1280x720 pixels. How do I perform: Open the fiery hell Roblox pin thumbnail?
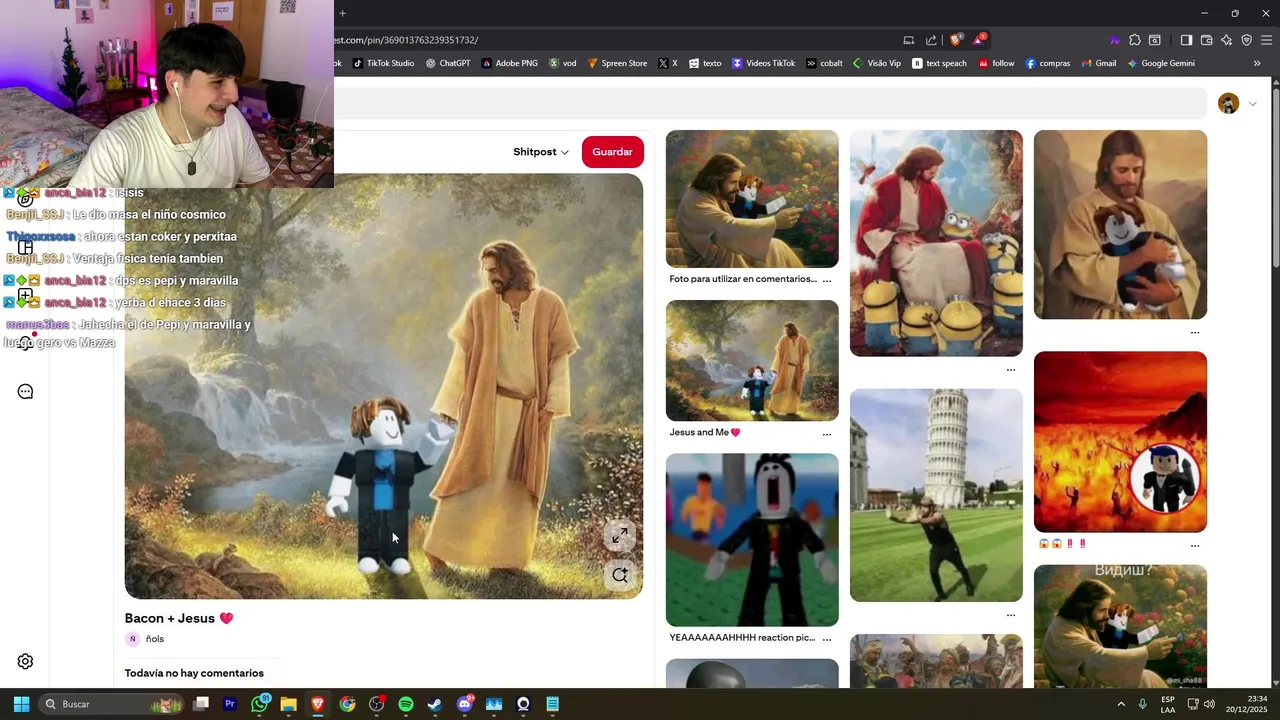click(x=1120, y=442)
